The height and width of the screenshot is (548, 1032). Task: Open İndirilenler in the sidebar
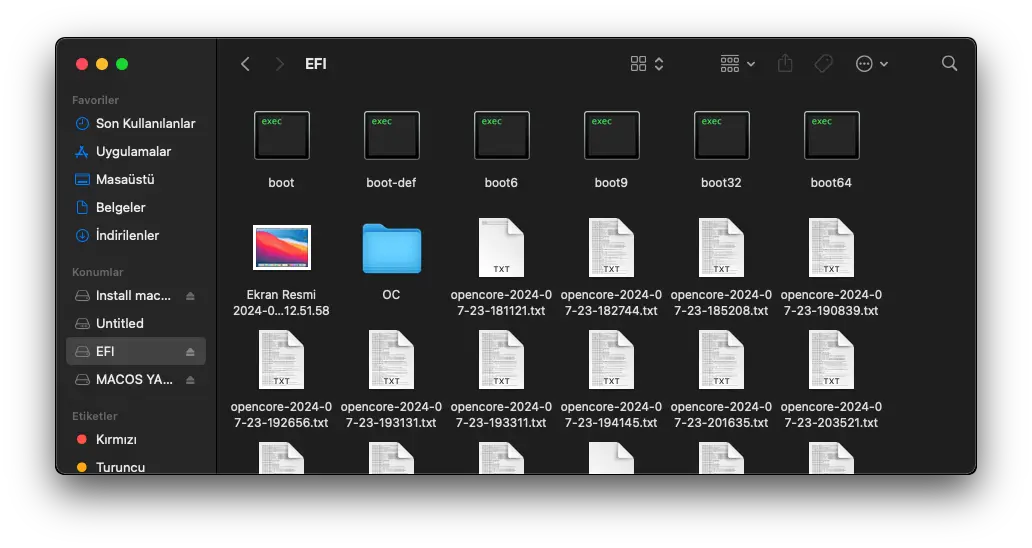click(136, 236)
